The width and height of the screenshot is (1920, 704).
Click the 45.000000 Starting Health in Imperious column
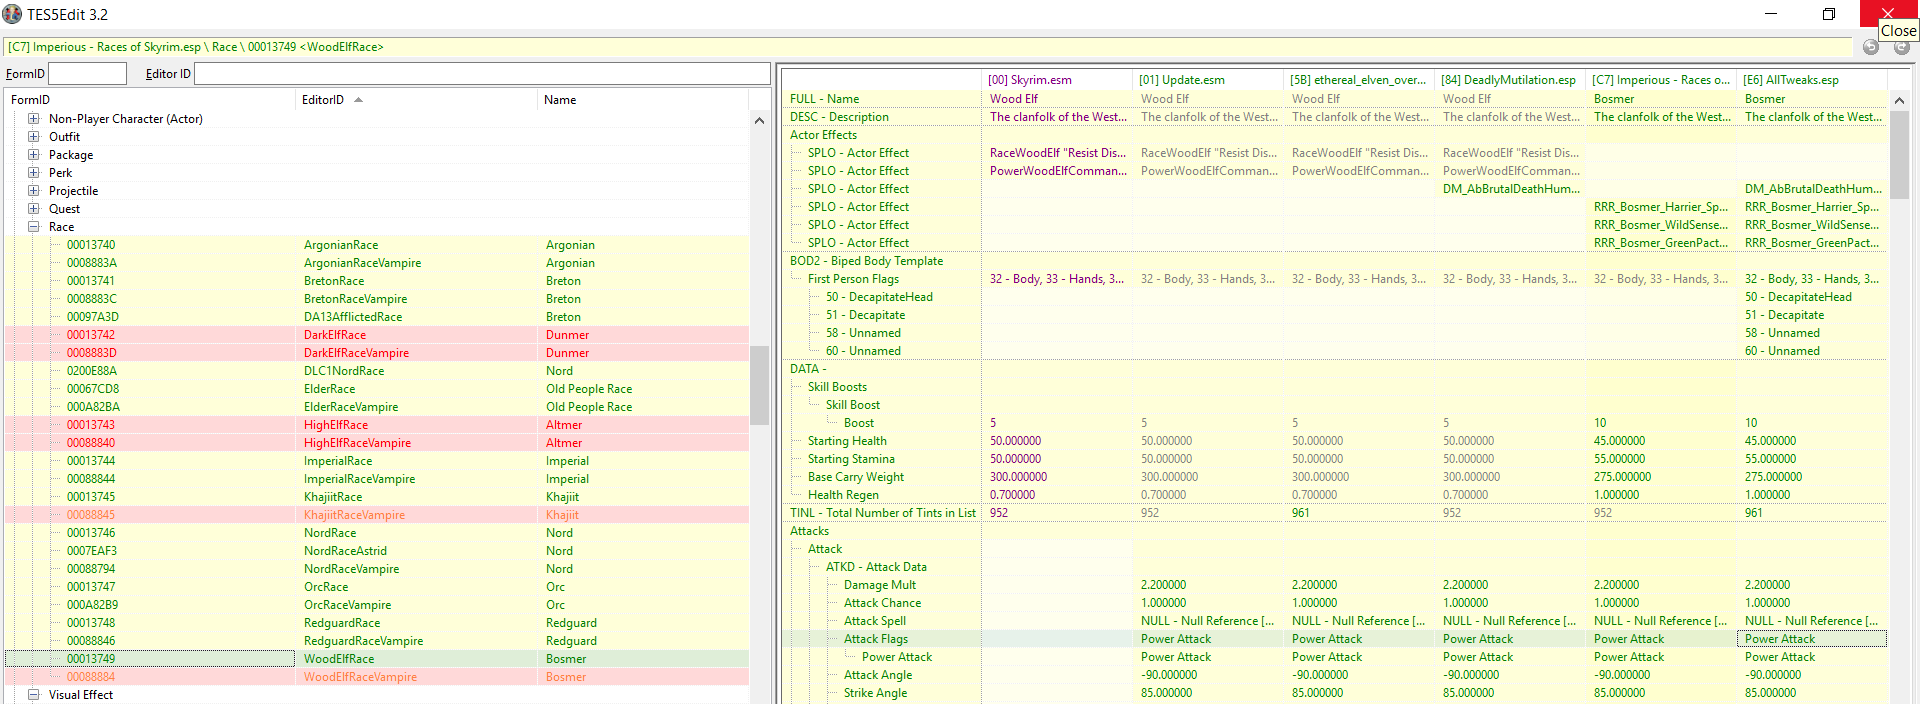(x=1661, y=441)
